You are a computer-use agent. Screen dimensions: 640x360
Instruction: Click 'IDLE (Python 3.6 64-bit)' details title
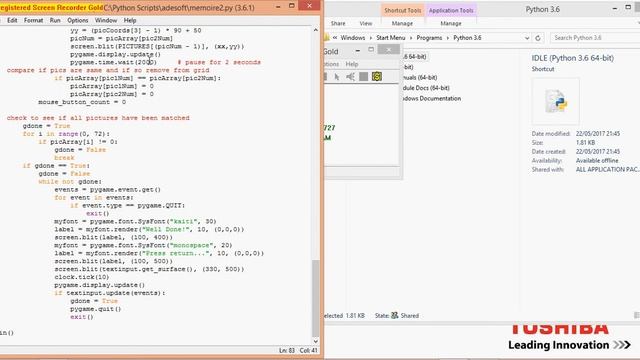[572, 58]
